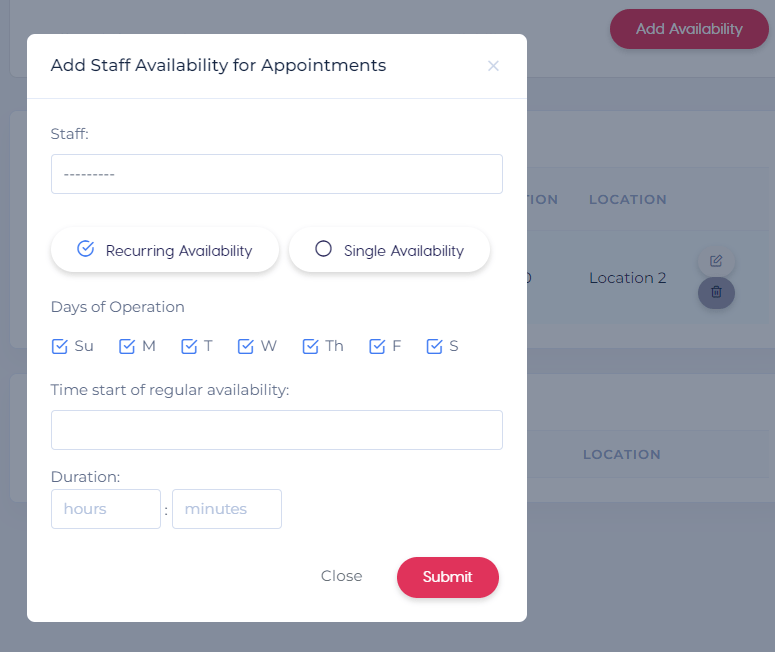This screenshot has width=775, height=652.
Task: Uncheck the W day checkbox
Action: (246, 346)
